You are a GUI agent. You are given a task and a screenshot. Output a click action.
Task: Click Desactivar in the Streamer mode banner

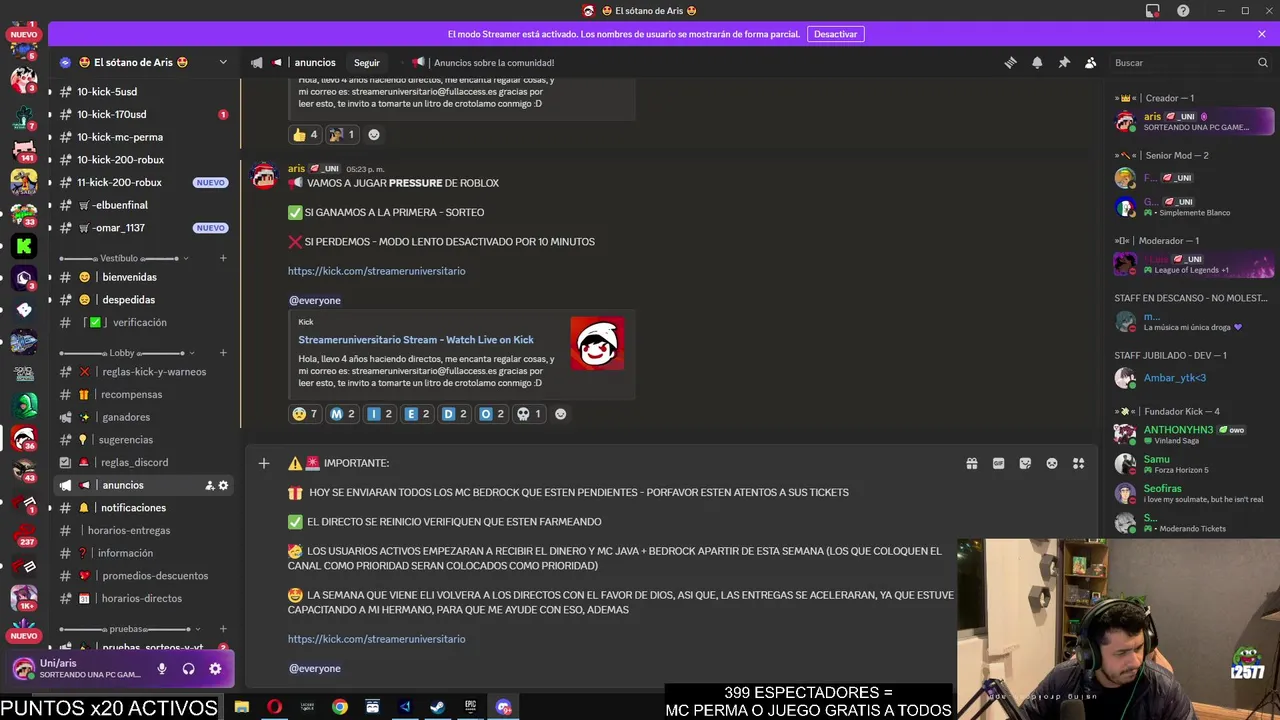coord(835,34)
